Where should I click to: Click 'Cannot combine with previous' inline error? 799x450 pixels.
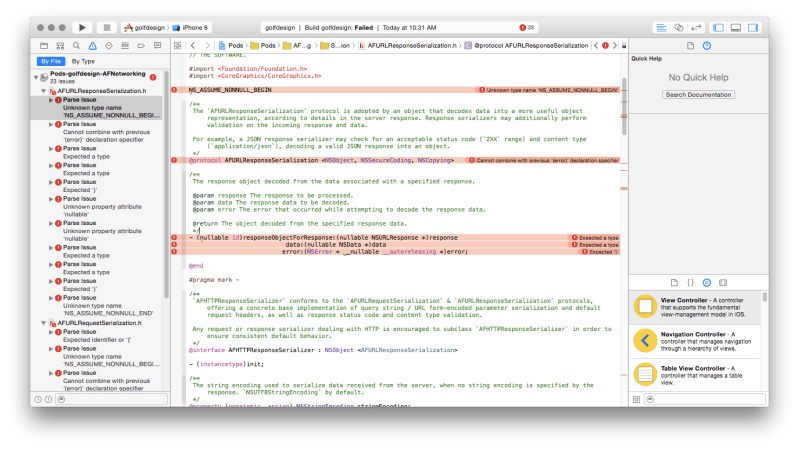click(x=544, y=160)
